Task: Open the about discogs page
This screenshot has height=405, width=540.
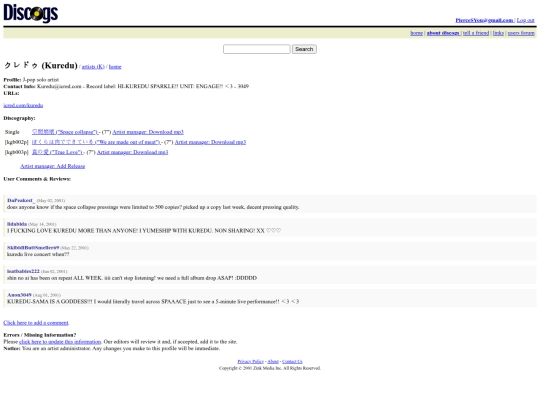Action: 443,33
